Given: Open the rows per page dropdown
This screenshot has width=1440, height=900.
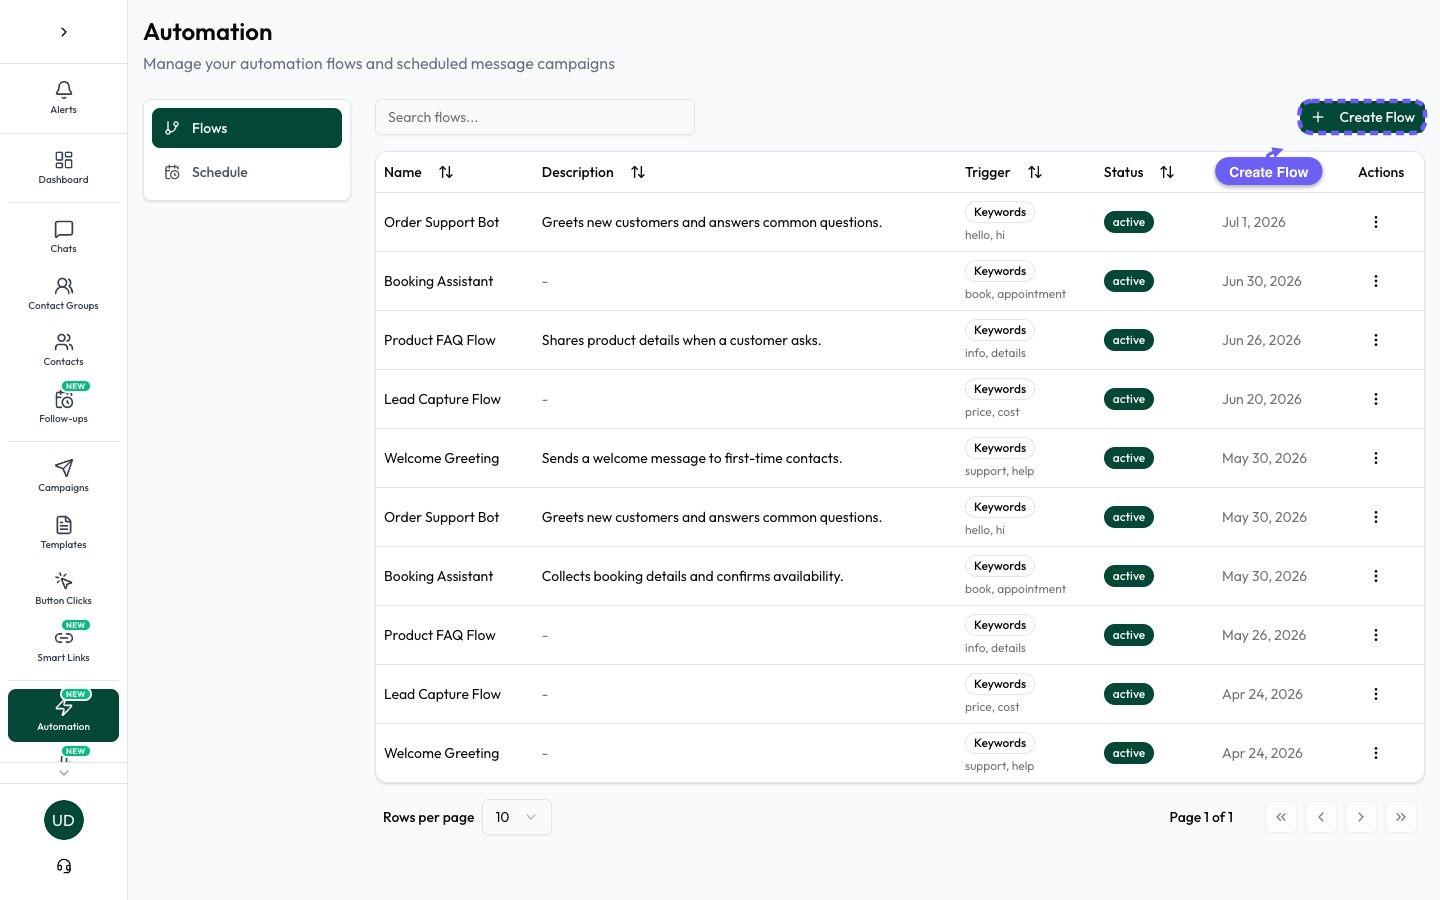Looking at the screenshot, I should point(517,817).
